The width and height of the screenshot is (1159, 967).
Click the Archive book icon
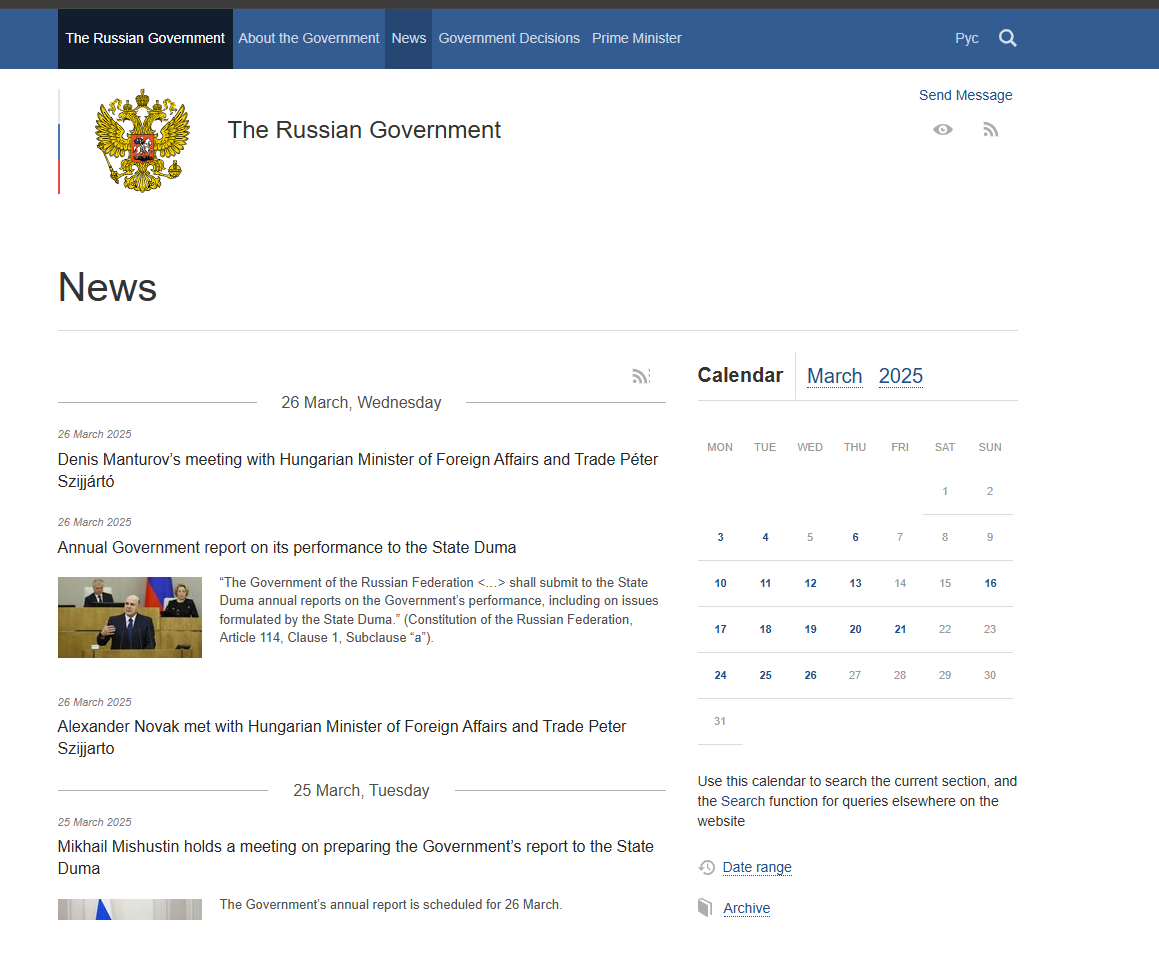tap(705, 908)
